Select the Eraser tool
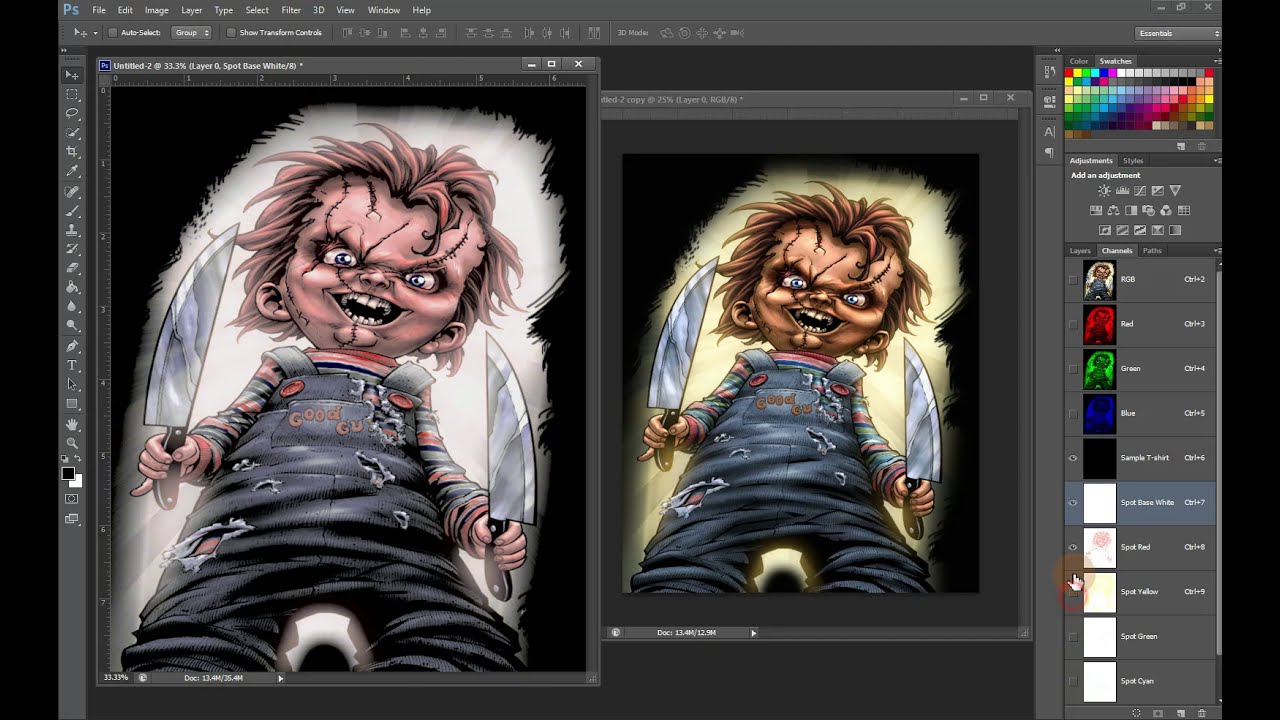The image size is (1280, 720). [x=72, y=268]
